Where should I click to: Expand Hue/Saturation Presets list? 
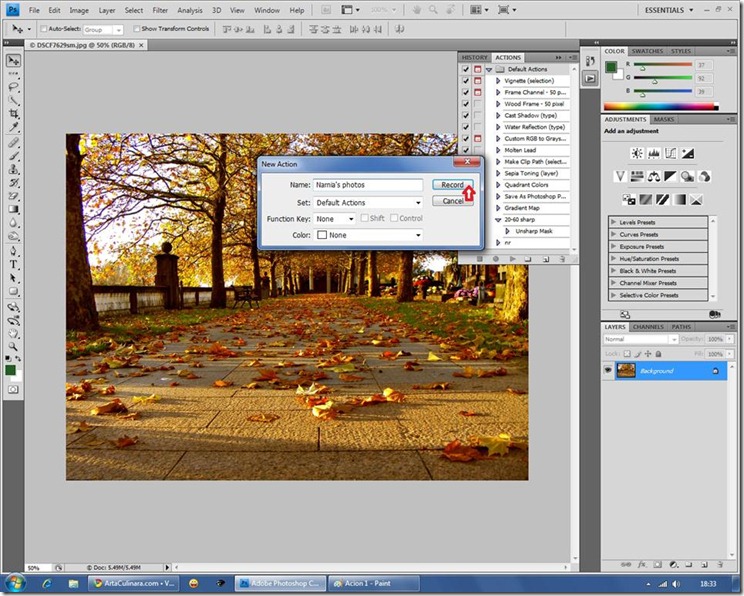pos(614,258)
